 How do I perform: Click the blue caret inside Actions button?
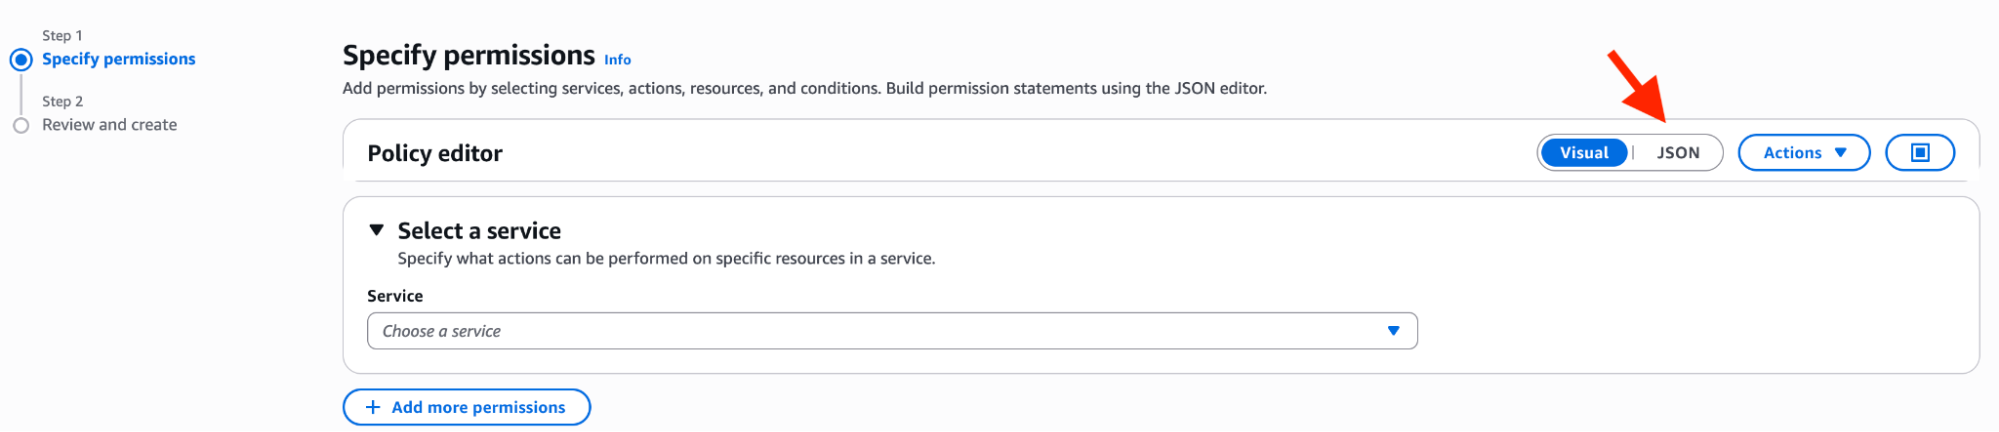pos(1840,153)
